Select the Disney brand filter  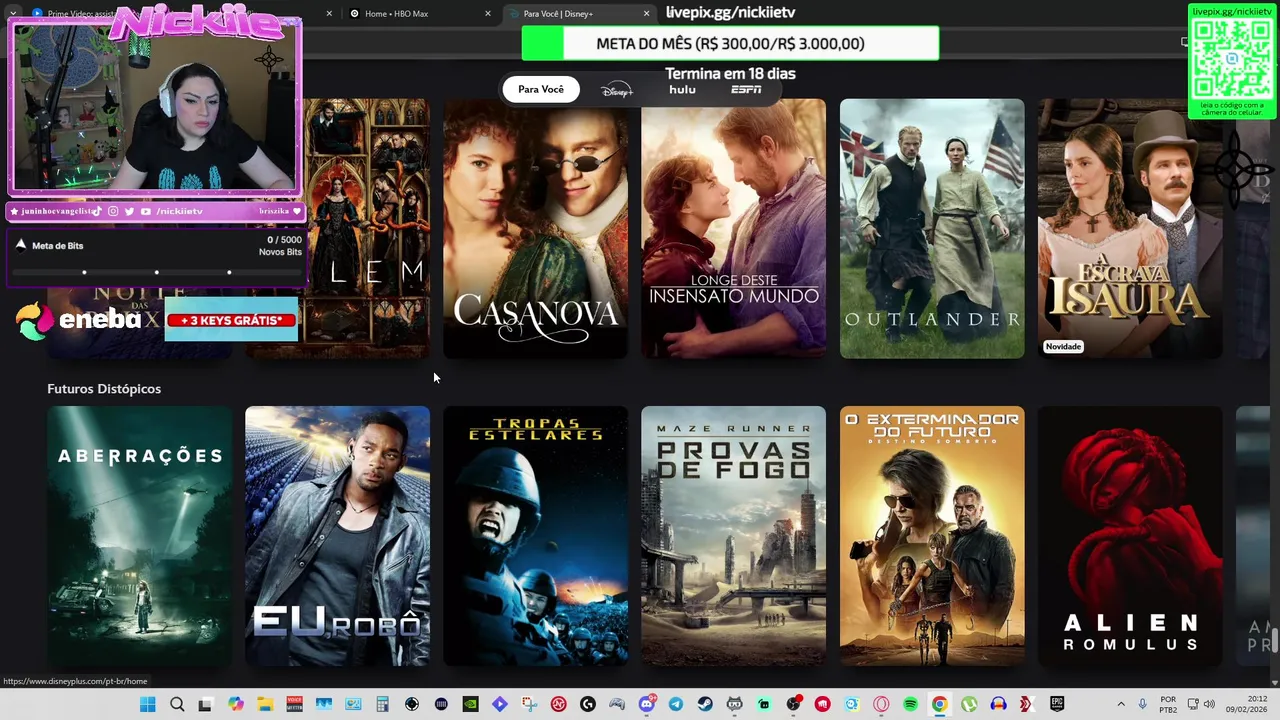pos(617,90)
